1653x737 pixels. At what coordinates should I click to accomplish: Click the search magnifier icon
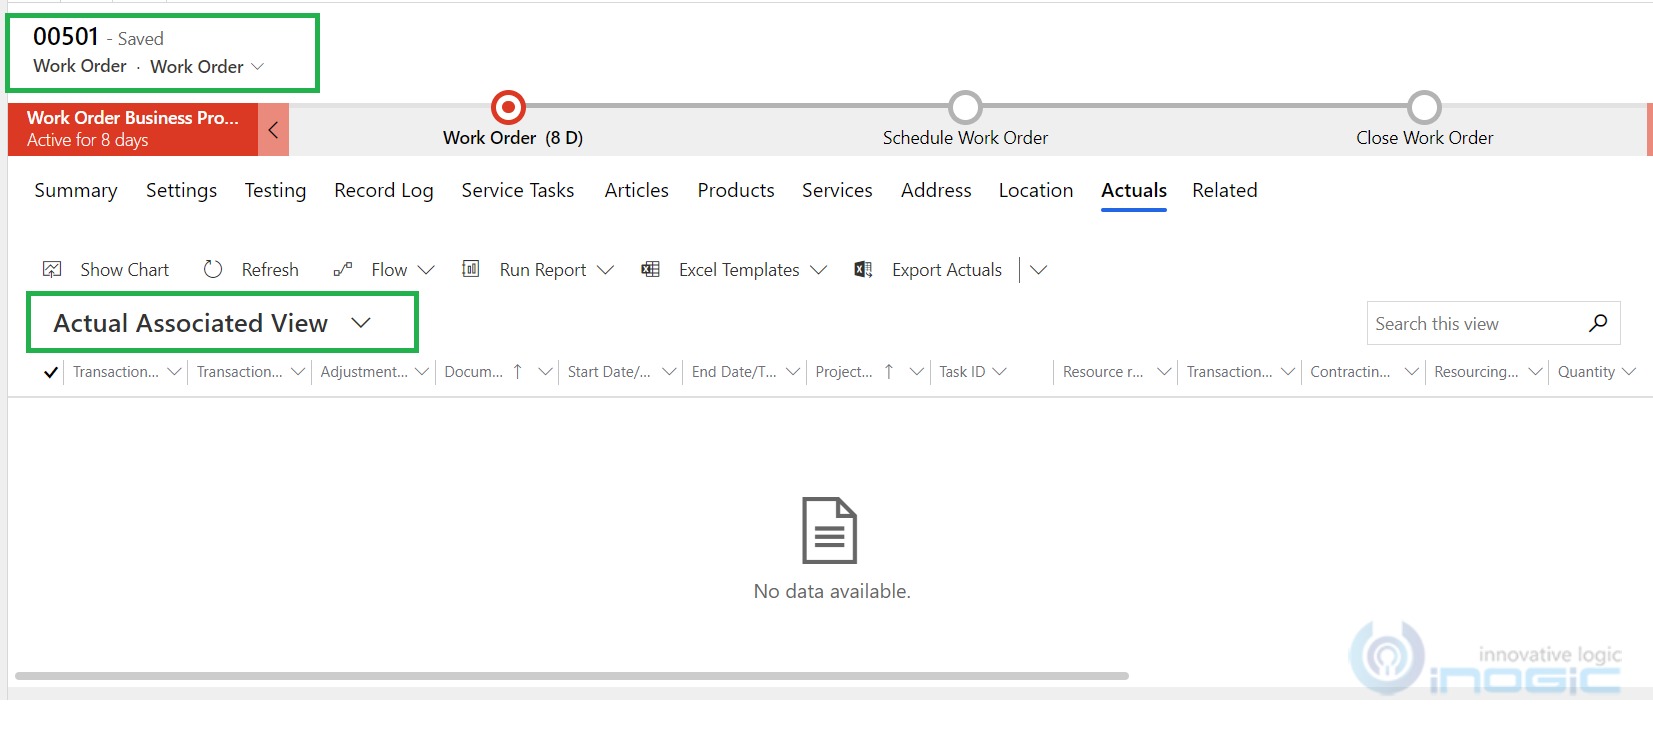click(x=1598, y=323)
